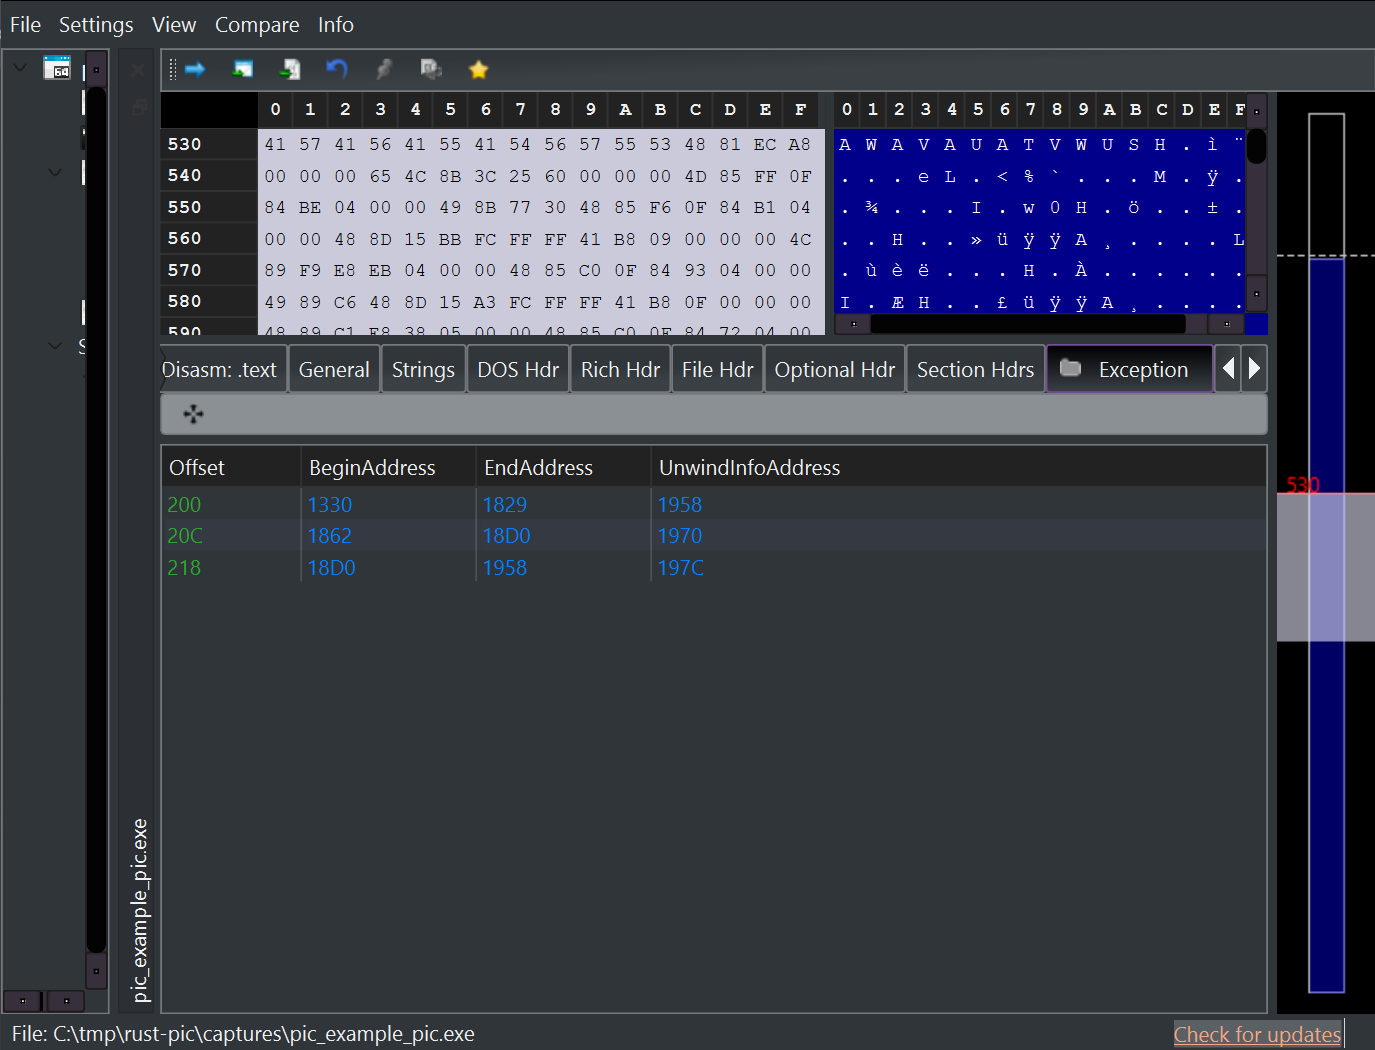Switch to the Disasm: .text tab
The image size is (1375, 1050).
pos(224,369)
